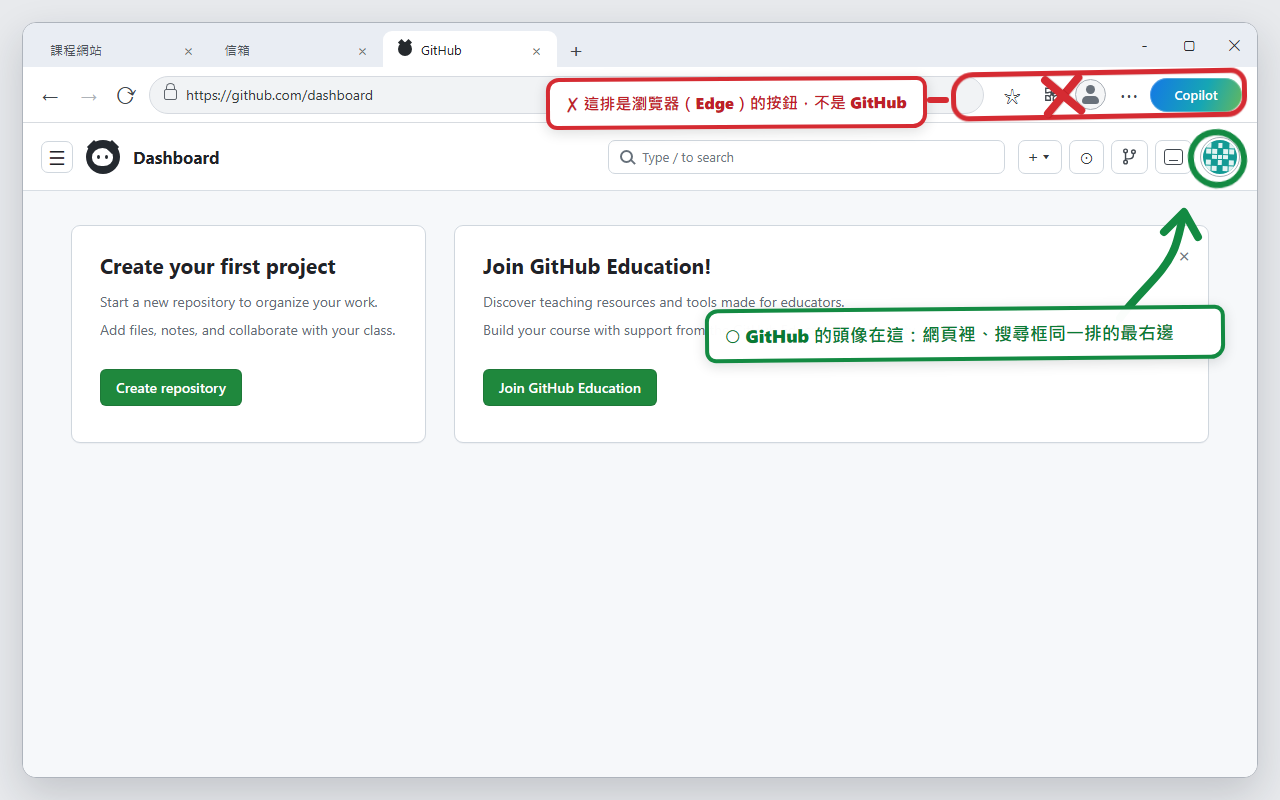
Task: Switch to the 信箱 tab
Action: coord(294,50)
